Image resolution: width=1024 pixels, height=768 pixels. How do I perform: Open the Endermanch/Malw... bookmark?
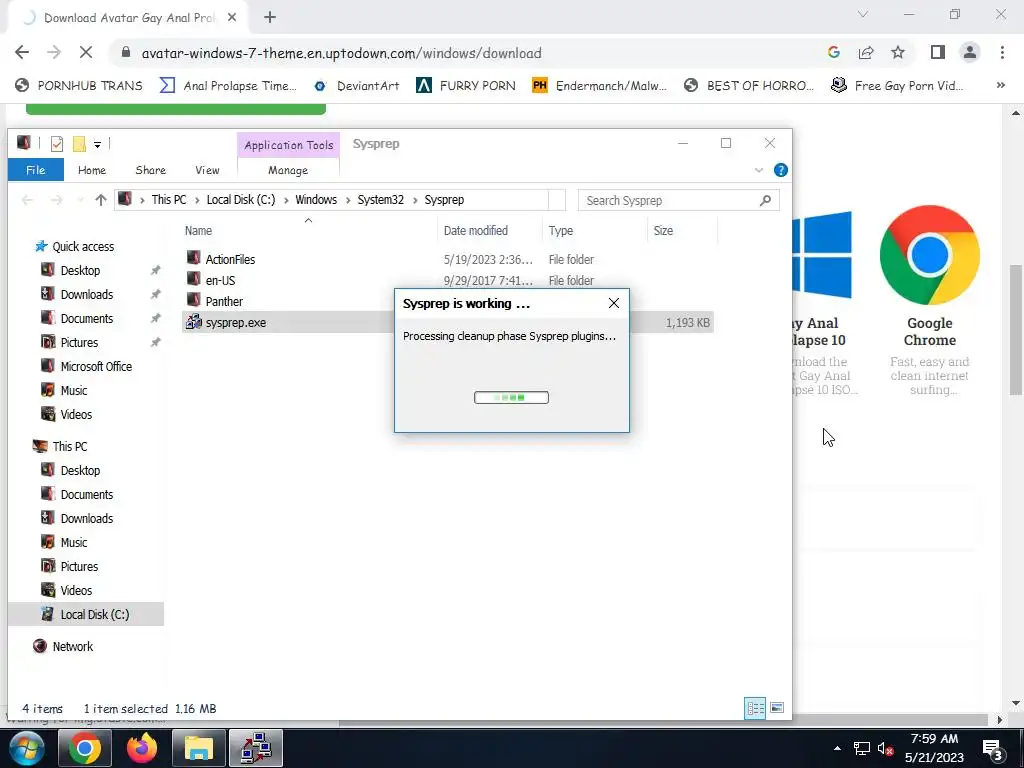600,86
